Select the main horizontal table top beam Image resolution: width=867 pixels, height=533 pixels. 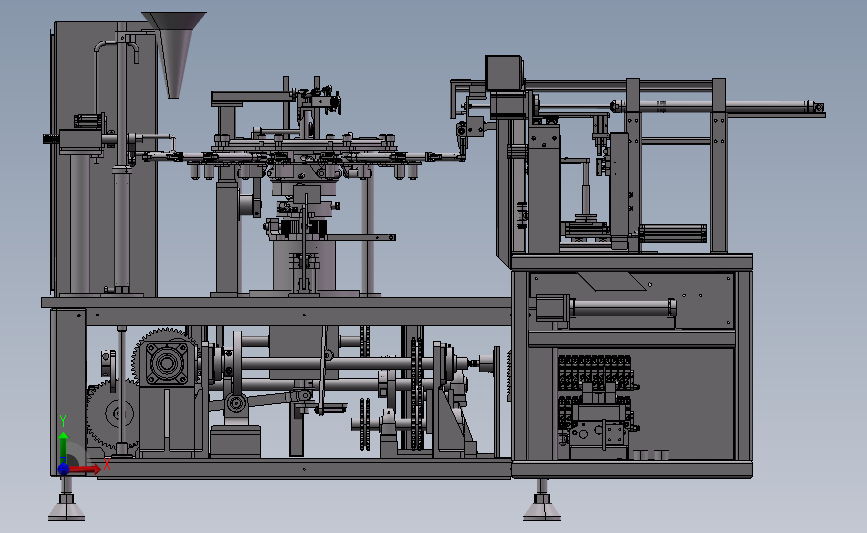coord(276,302)
